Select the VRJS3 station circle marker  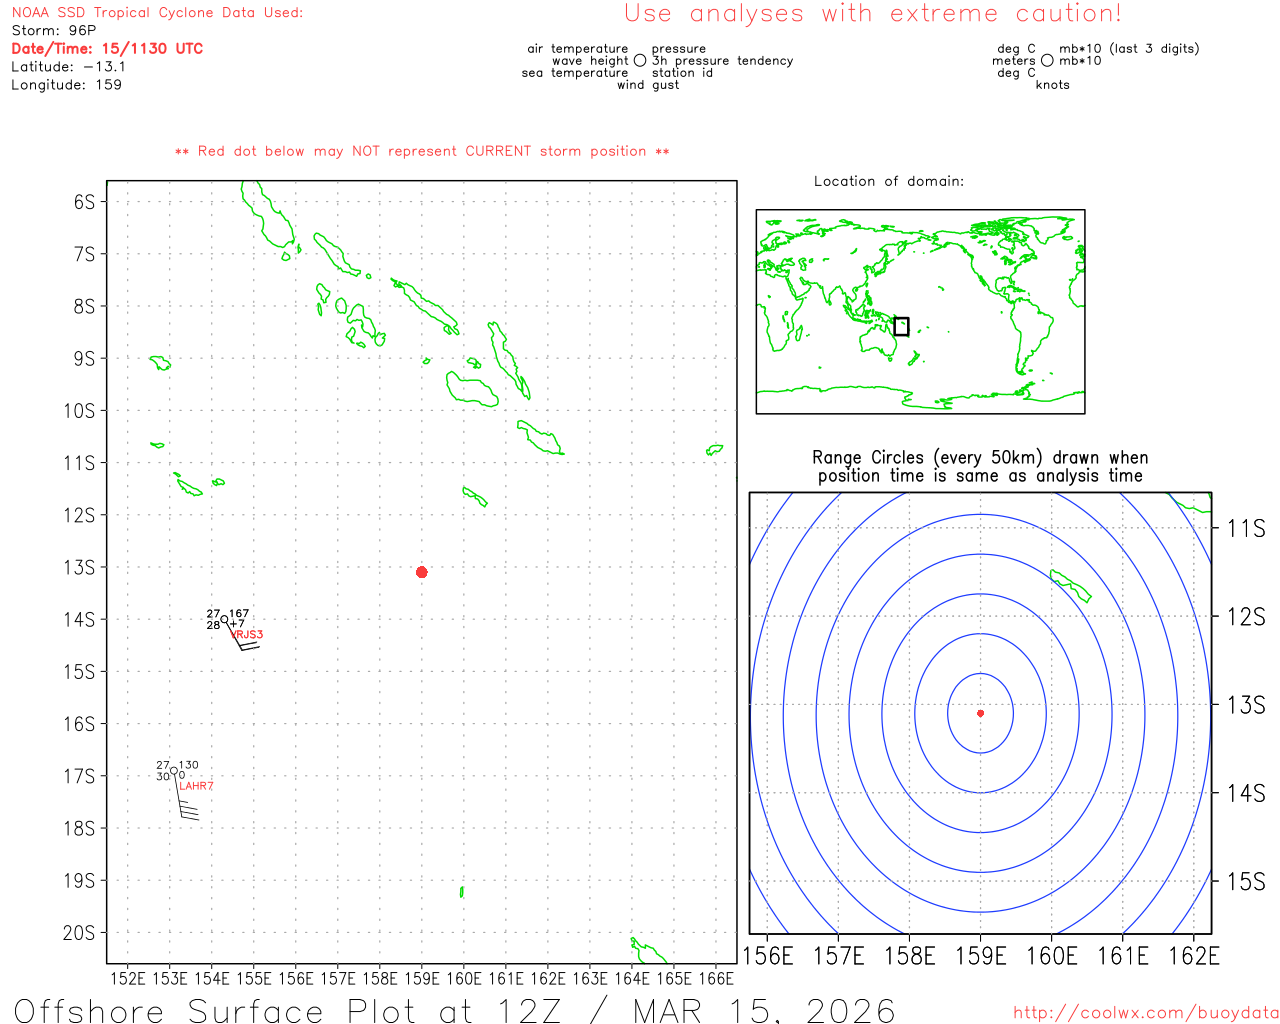pyautogui.click(x=225, y=619)
